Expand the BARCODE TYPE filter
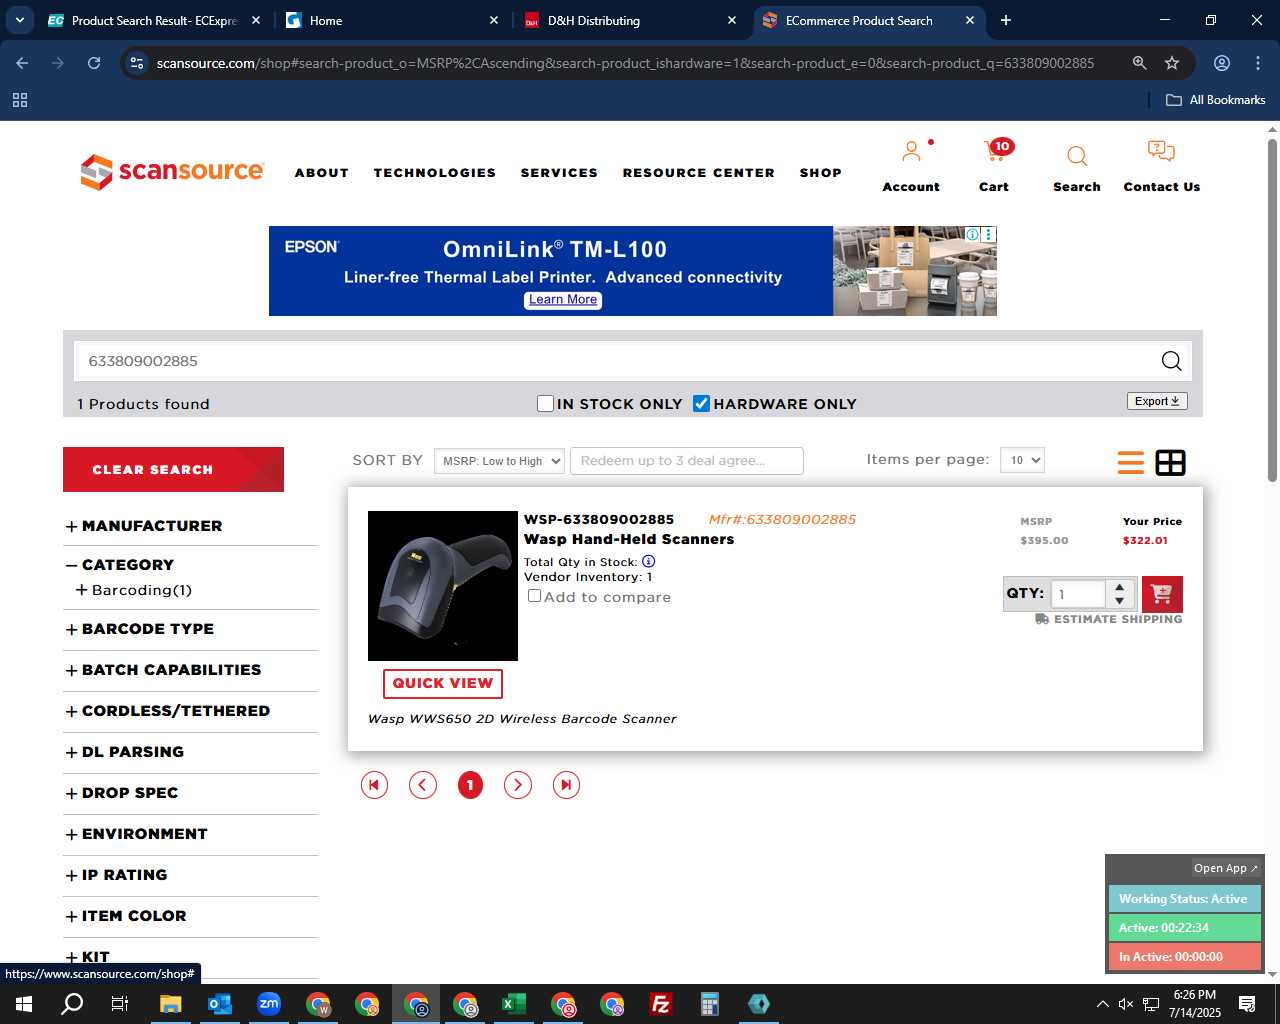 [140, 629]
